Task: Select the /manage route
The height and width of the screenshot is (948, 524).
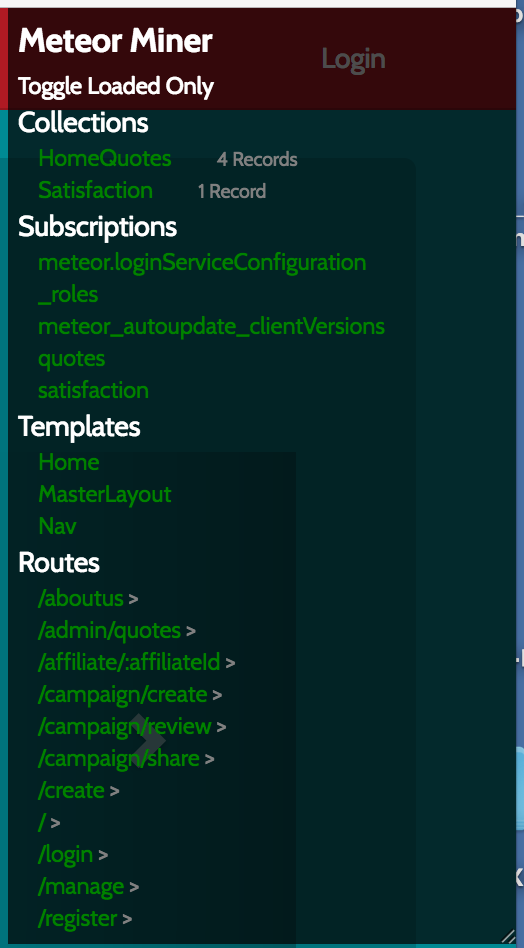Action: point(81,887)
